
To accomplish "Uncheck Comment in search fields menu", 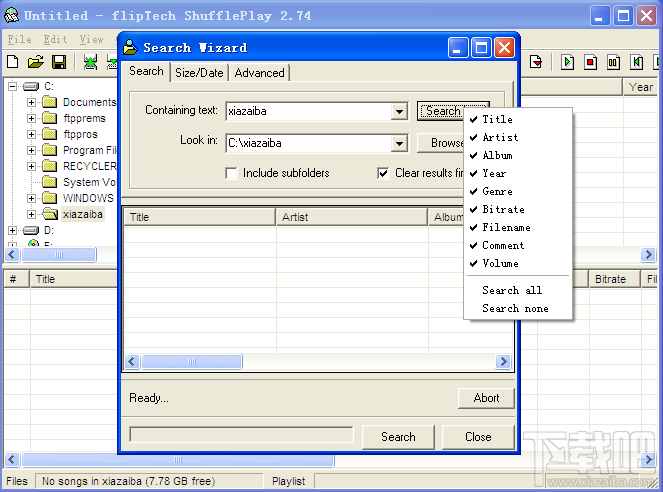I will (x=518, y=246).
